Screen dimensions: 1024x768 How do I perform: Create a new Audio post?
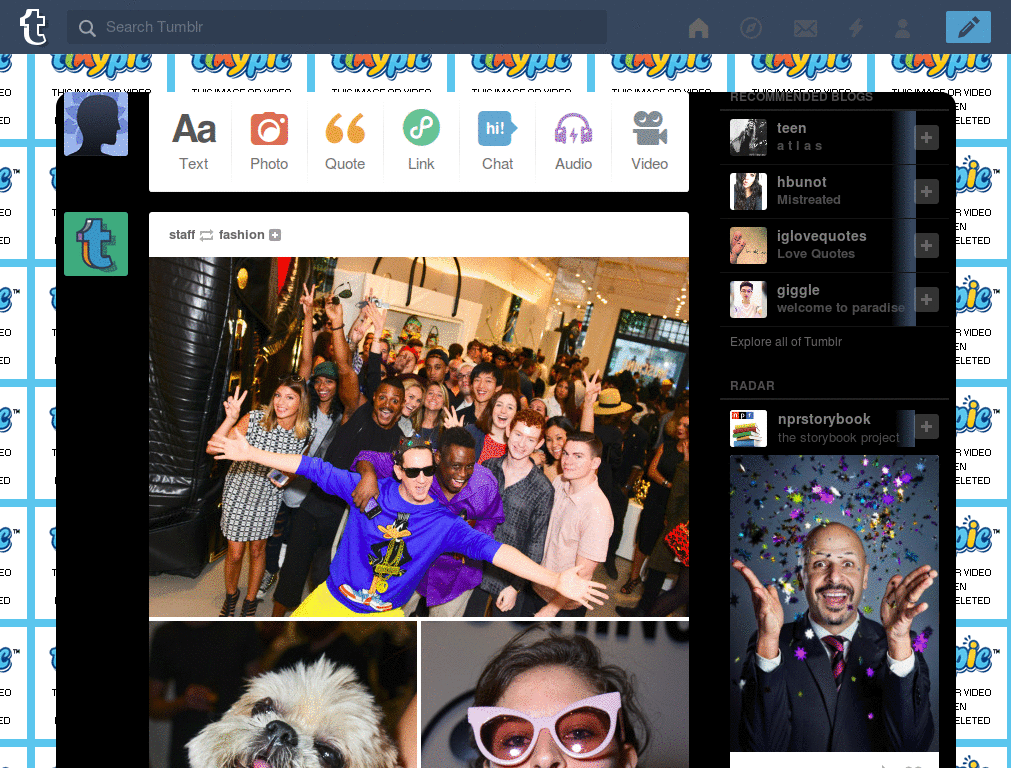(573, 142)
